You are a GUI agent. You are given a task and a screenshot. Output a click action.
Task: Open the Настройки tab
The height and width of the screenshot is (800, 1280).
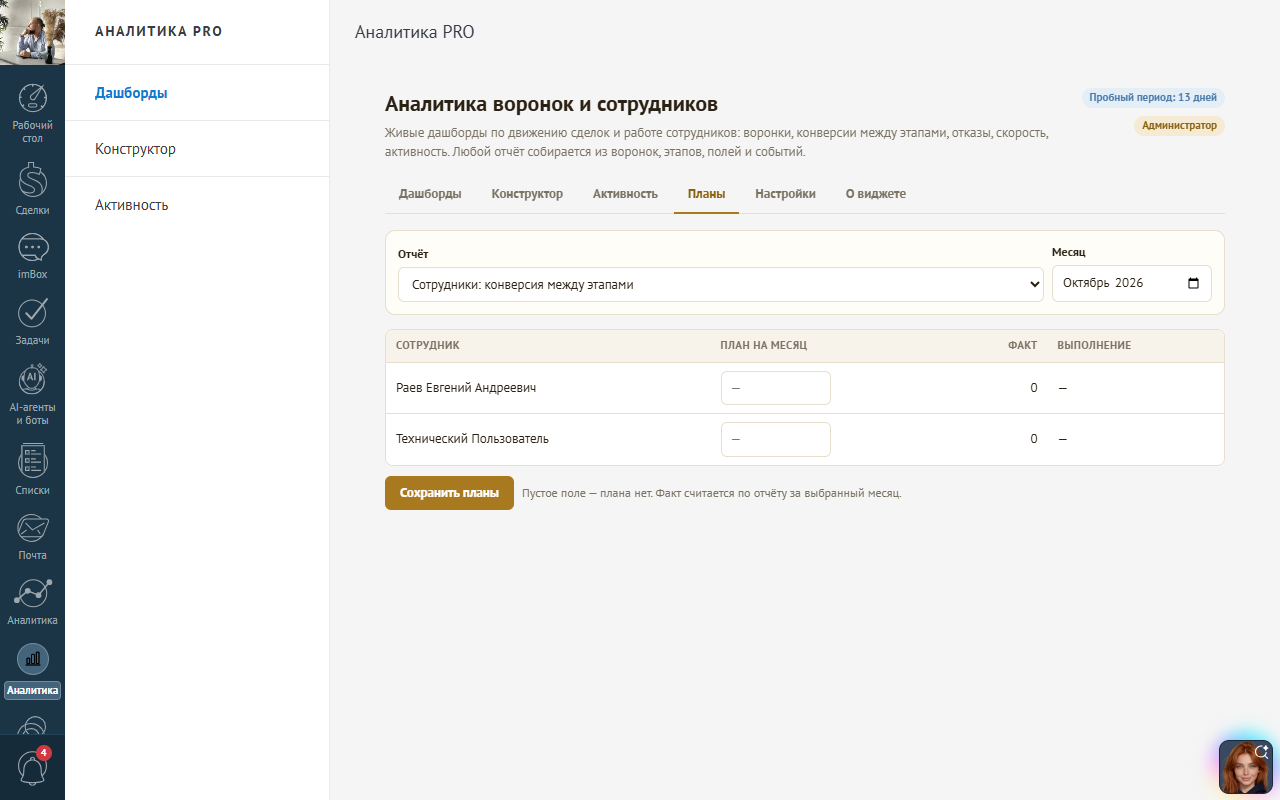click(x=785, y=194)
